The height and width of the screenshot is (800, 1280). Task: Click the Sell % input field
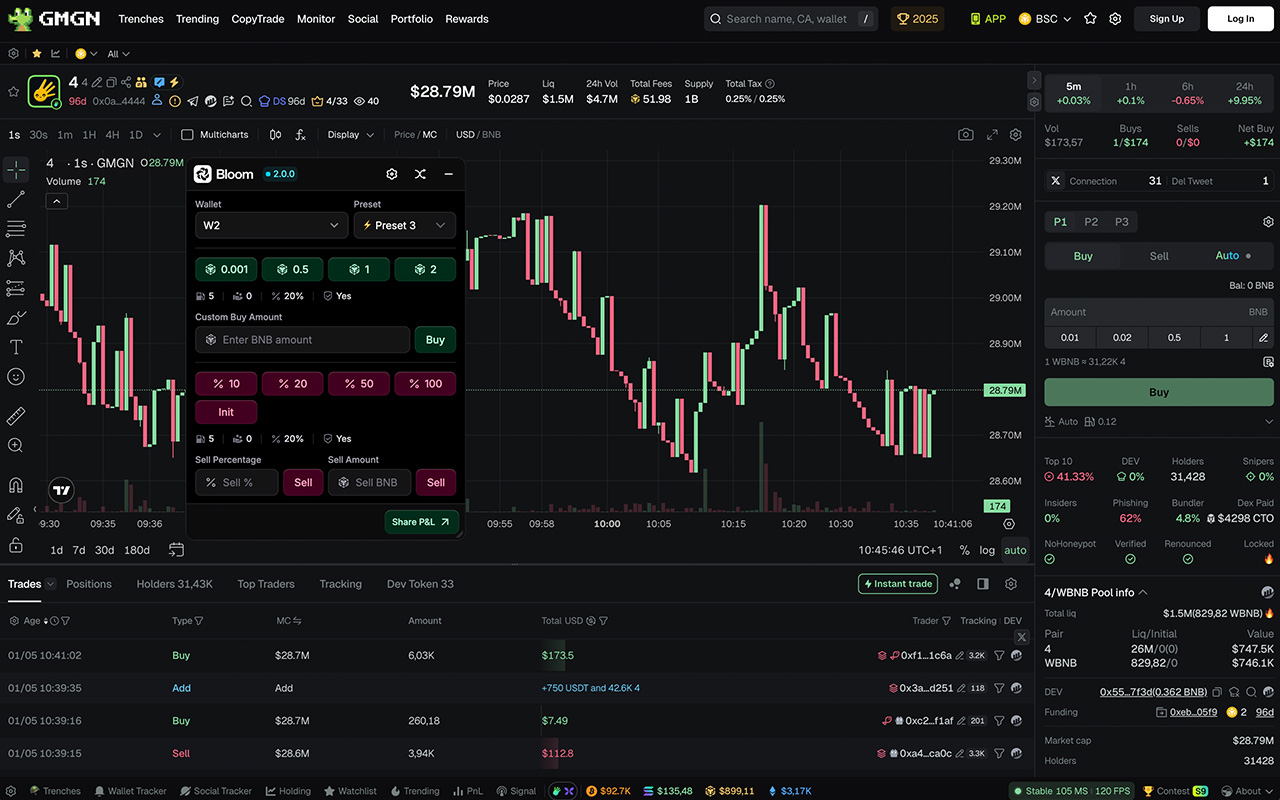coord(237,482)
